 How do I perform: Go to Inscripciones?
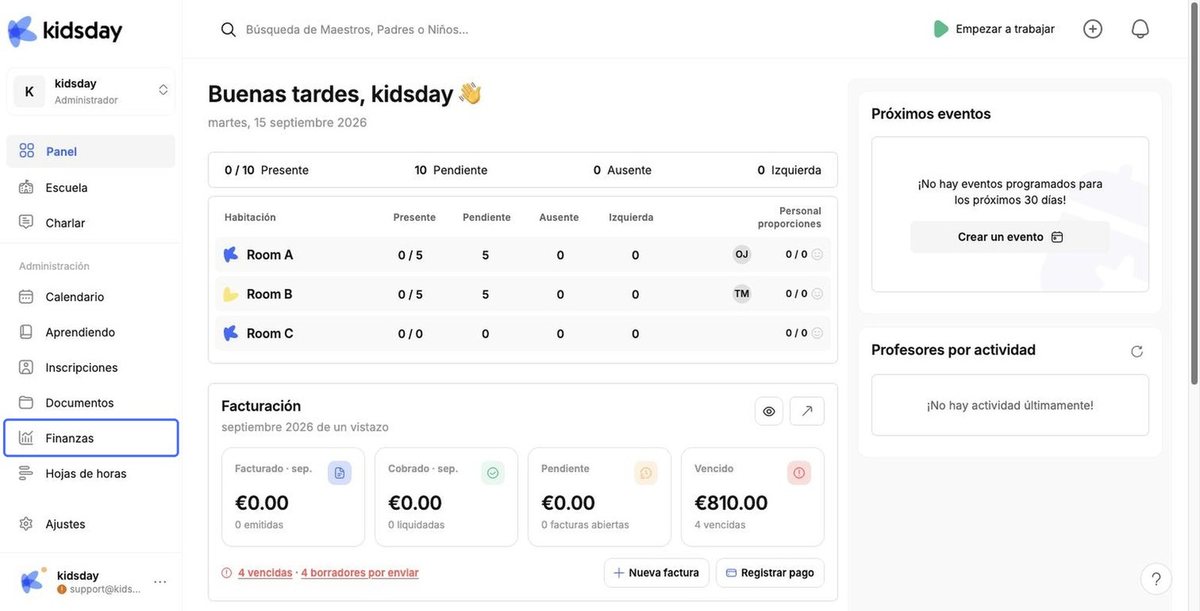pyautogui.click(x=91, y=367)
